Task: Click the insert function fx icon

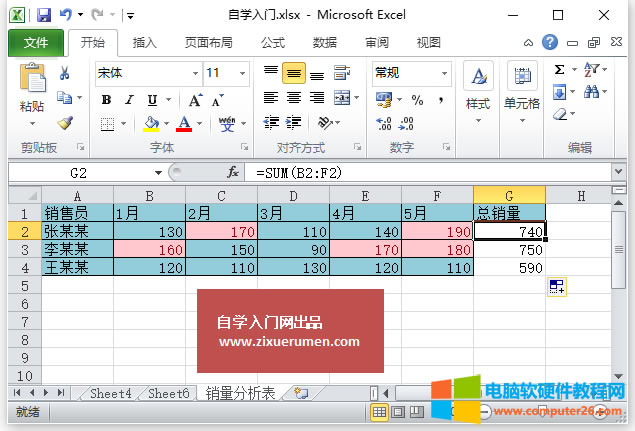Action: coord(233,172)
